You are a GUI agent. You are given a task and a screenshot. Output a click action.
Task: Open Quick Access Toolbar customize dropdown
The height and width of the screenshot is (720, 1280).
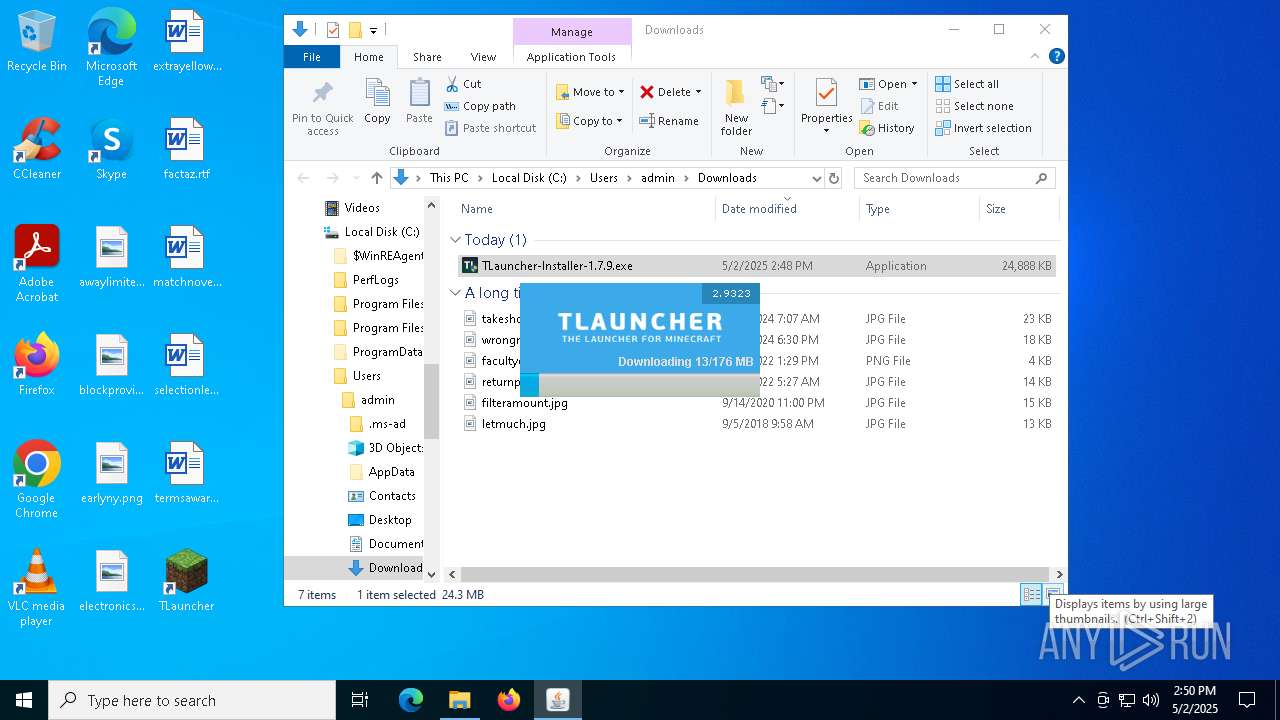click(x=373, y=30)
